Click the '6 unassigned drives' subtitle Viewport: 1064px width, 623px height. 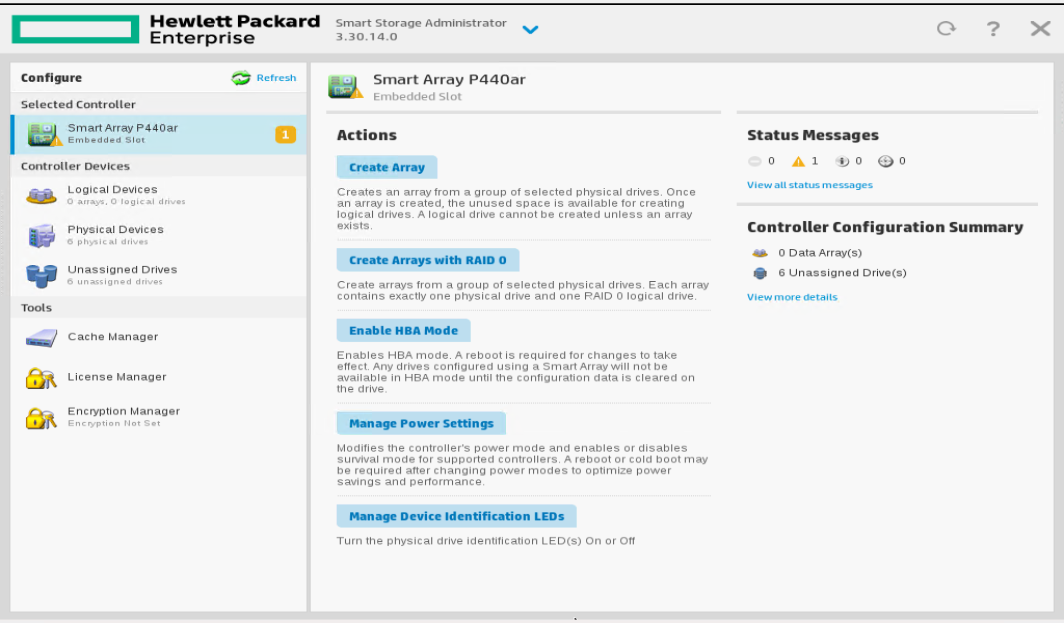[x=115, y=282]
